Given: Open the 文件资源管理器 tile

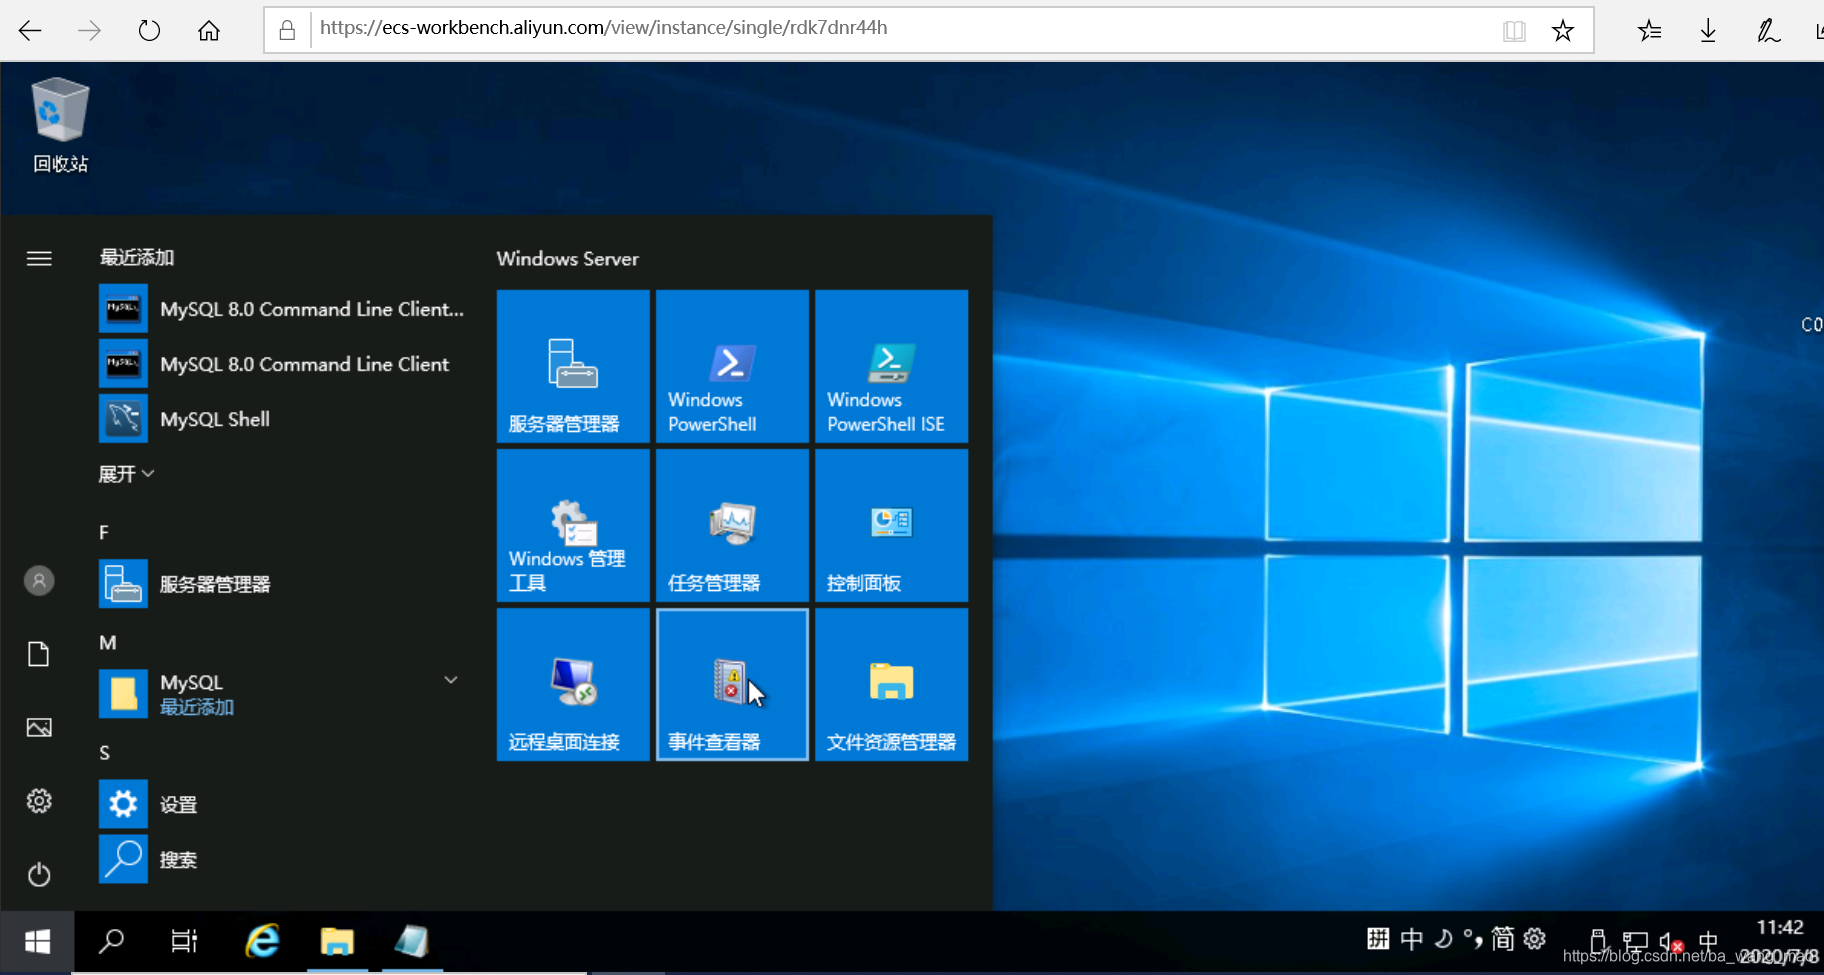Looking at the screenshot, I should point(891,684).
